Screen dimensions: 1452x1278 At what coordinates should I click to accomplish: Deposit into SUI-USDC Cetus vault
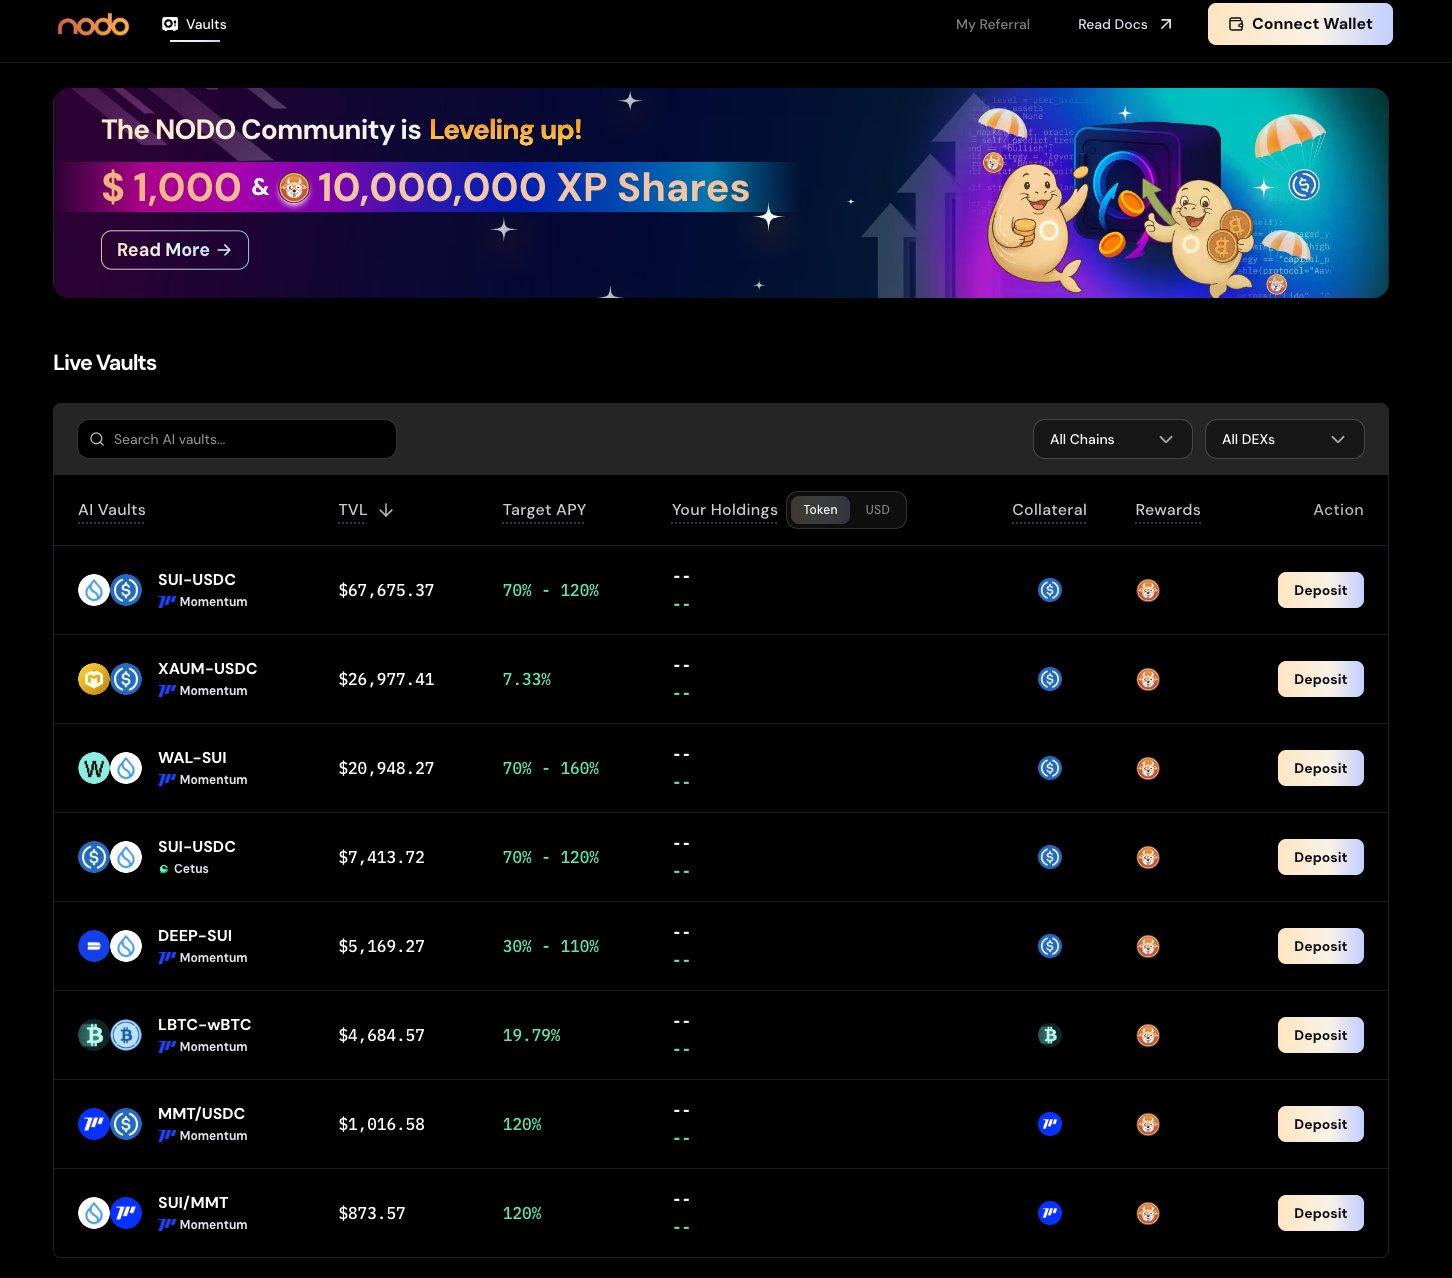point(1320,857)
